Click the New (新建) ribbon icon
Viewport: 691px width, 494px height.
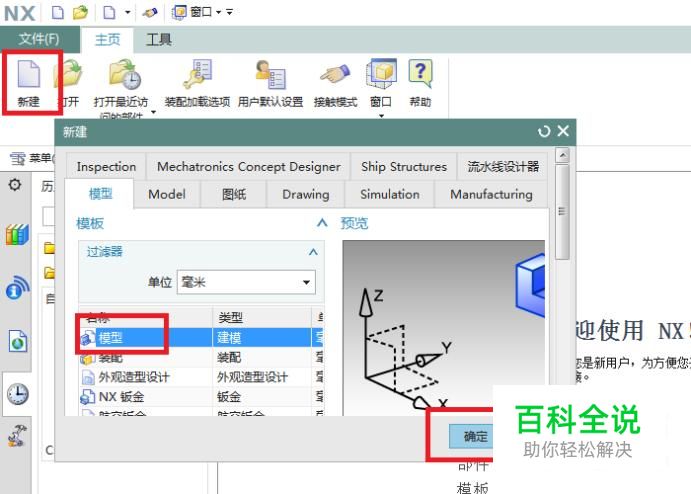29,74
